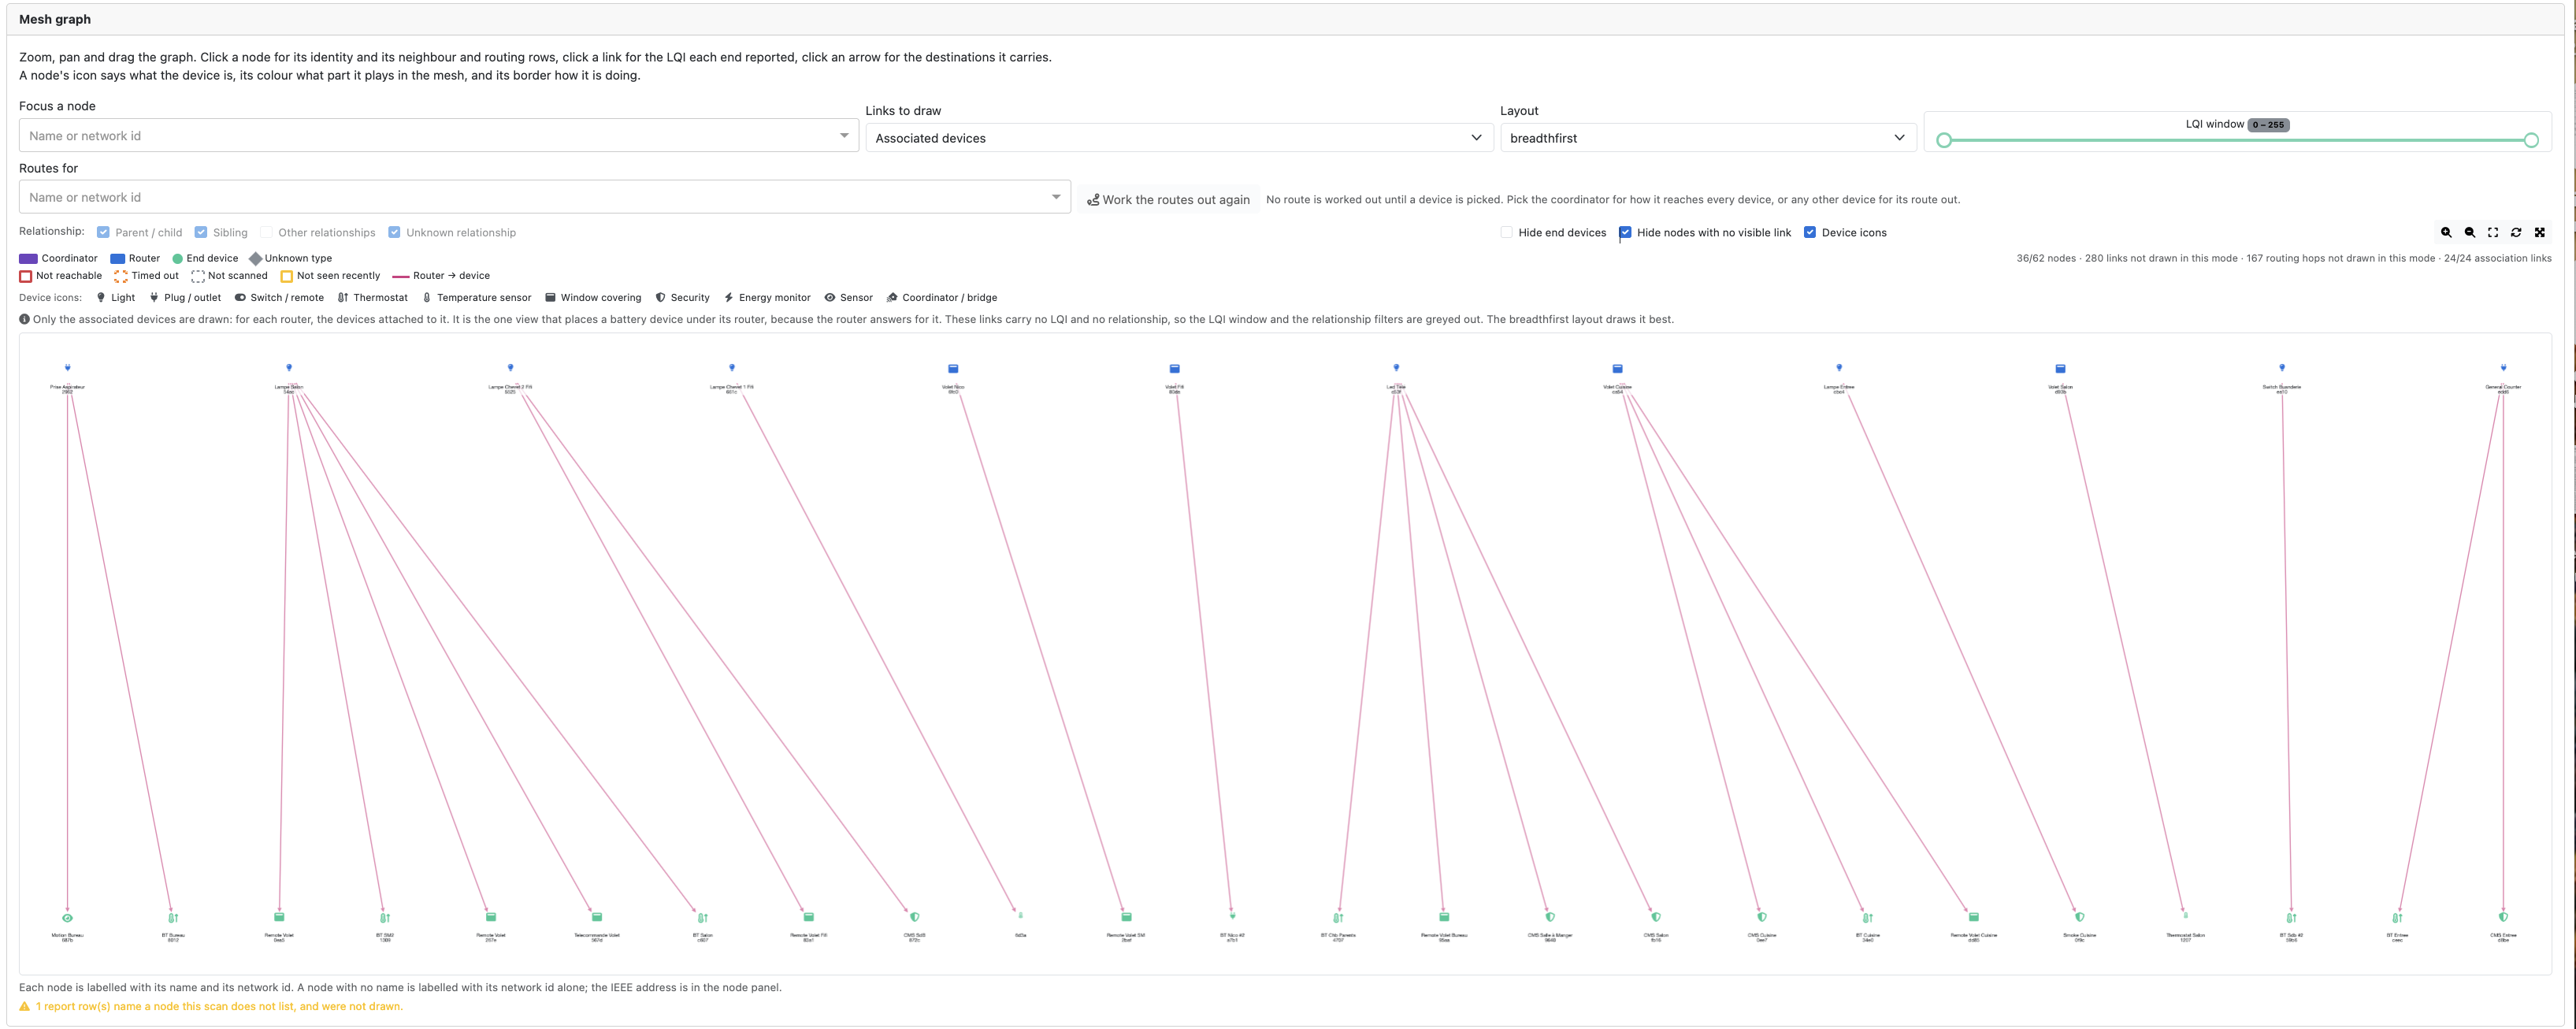This screenshot has width=2576, height=1029.
Task: Click Work the routes out again button
Action: pyautogui.click(x=1168, y=200)
